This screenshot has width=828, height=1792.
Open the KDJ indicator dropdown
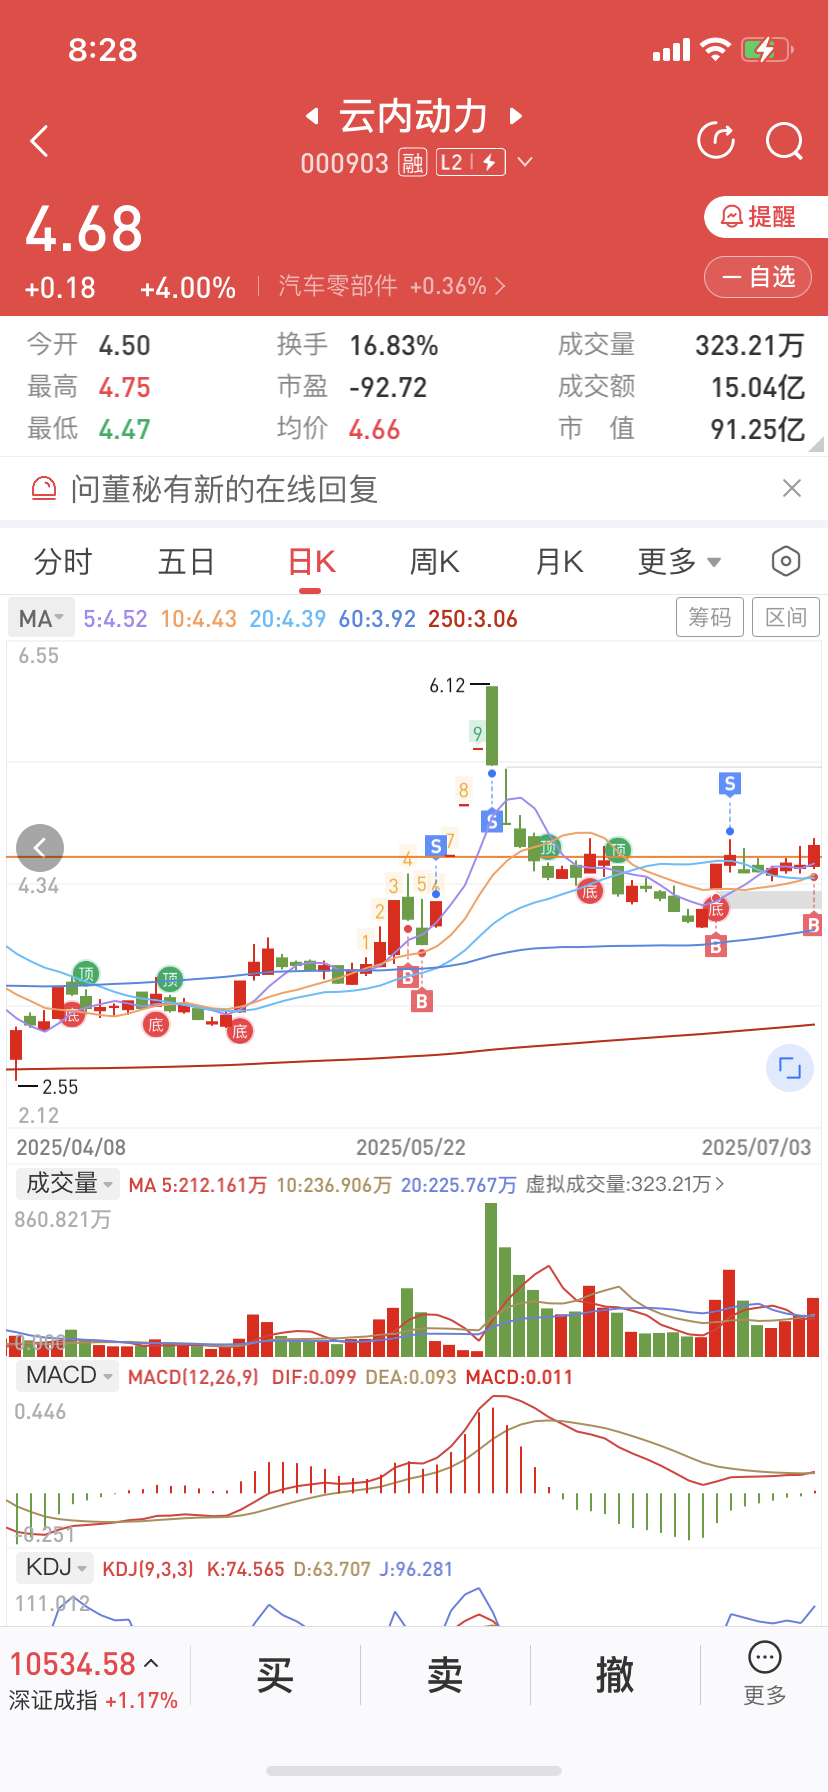point(55,1567)
